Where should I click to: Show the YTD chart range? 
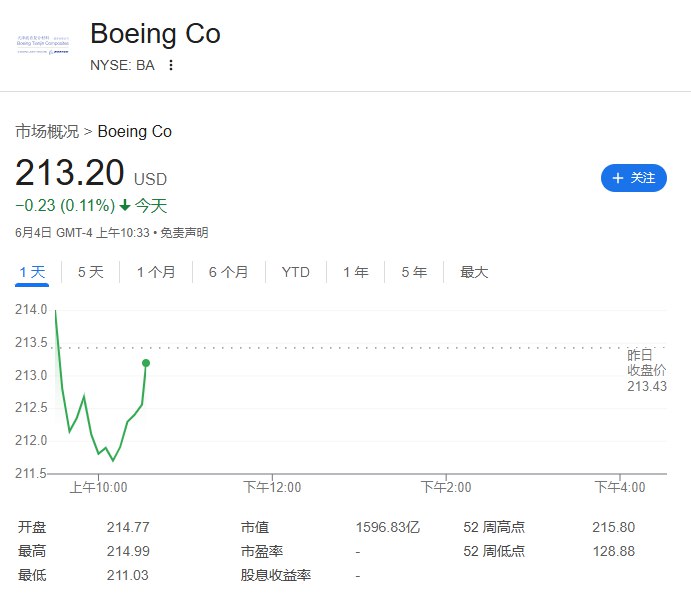295,272
